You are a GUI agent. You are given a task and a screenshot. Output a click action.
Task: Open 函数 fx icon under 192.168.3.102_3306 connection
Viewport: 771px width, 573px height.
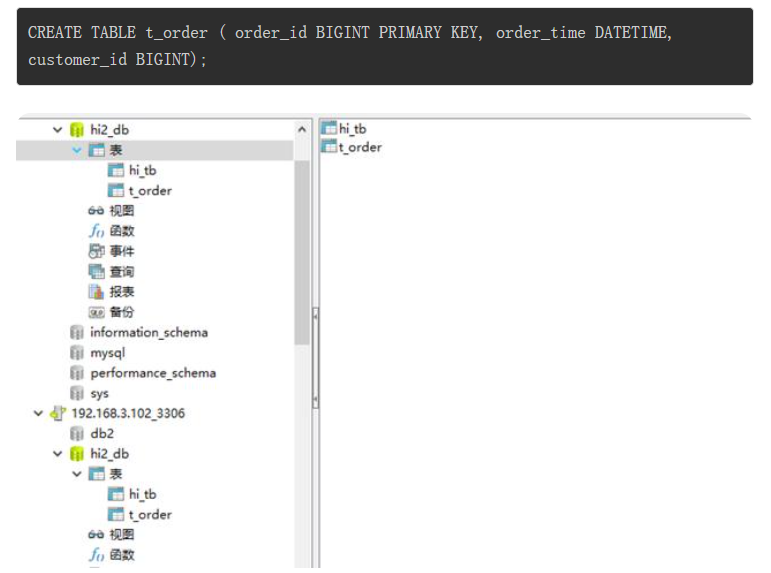pos(96,555)
